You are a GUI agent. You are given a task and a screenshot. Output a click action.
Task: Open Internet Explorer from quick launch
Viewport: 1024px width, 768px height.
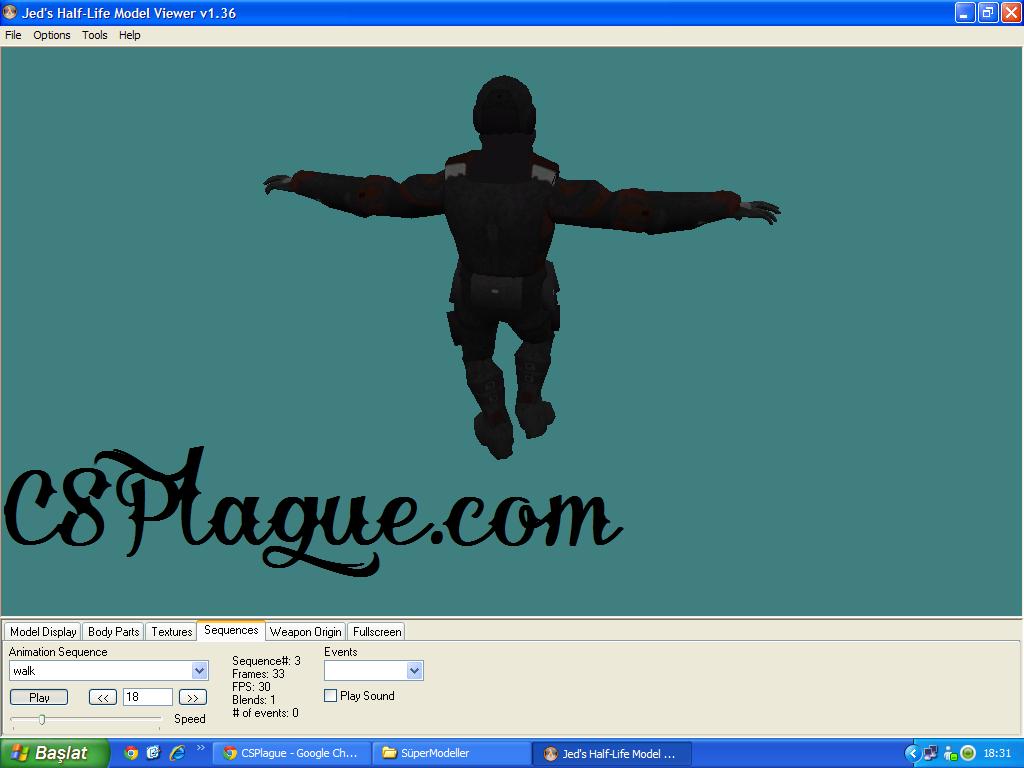pos(177,753)
